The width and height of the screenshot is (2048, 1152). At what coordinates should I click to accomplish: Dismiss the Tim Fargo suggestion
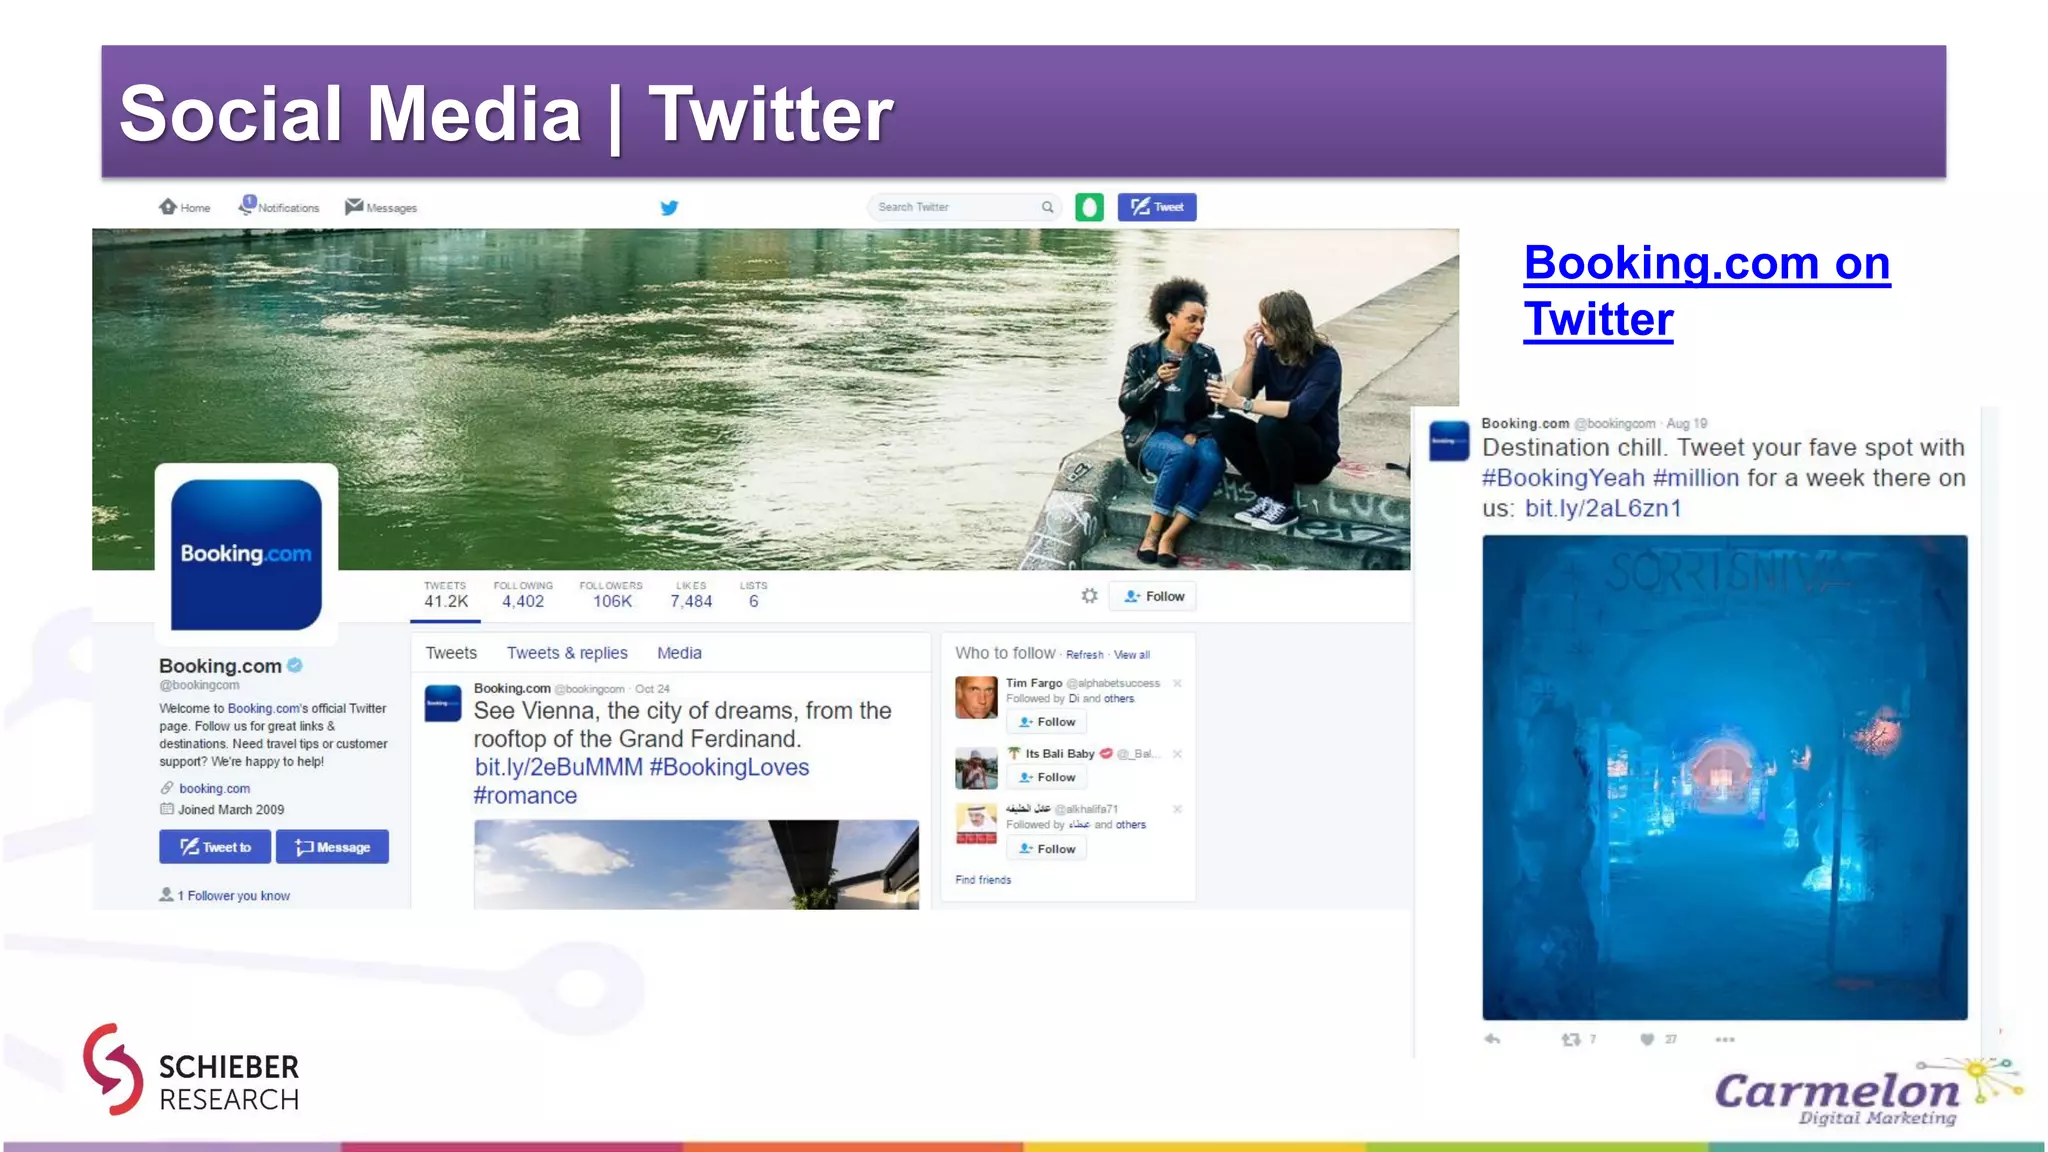pyautogui.click(x=1177, y=683)
